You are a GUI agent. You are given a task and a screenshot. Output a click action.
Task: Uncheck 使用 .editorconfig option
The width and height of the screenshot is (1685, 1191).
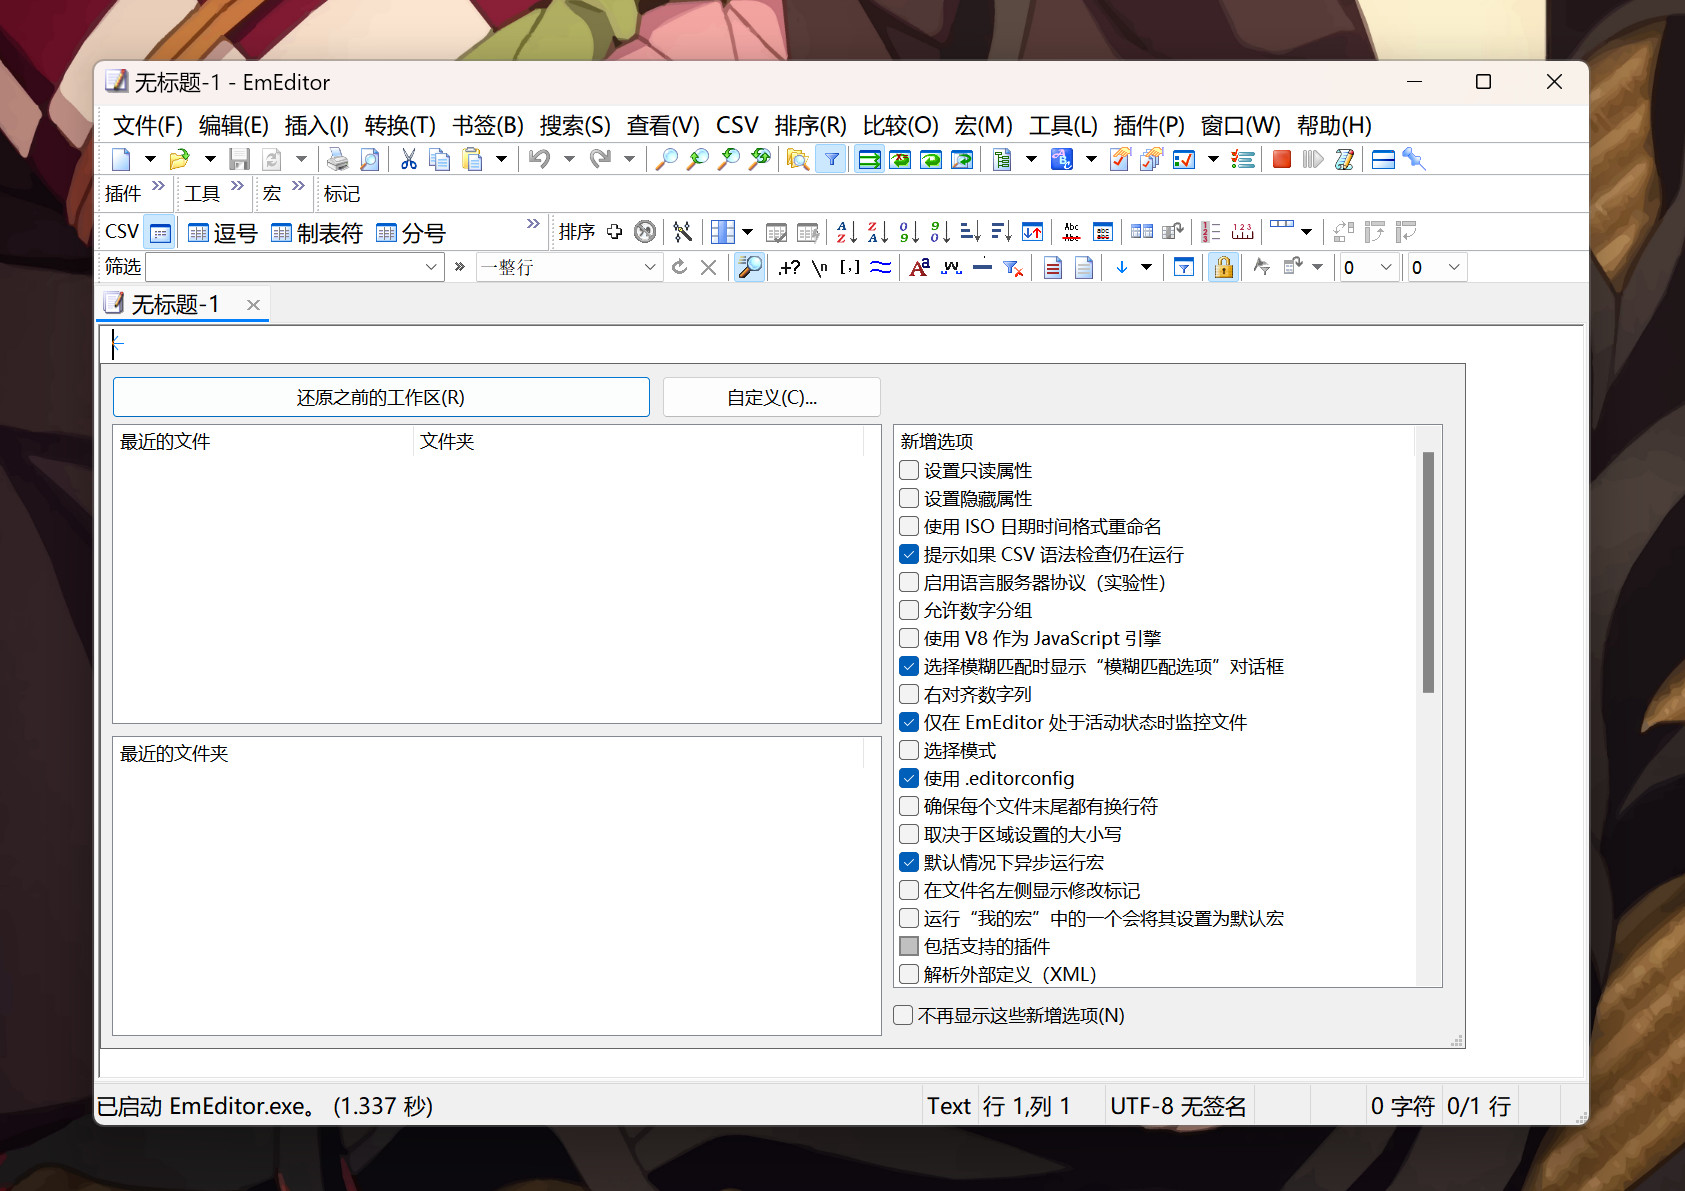909,778
